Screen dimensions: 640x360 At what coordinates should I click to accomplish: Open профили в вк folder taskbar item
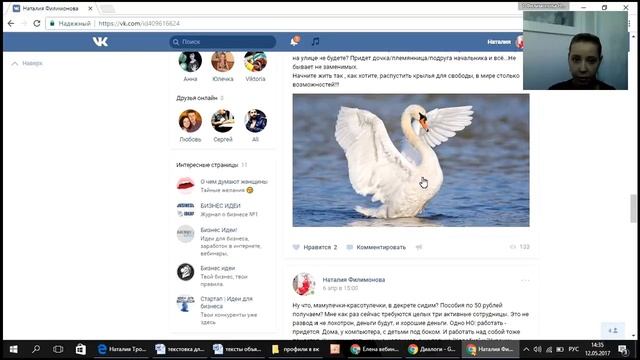click(296, 349)
